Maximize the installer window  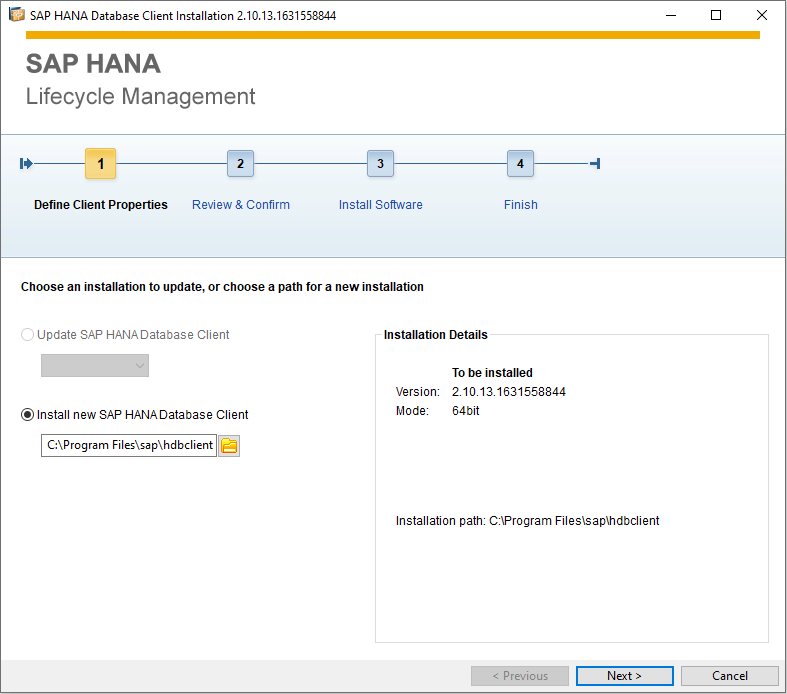coord(716,16)
